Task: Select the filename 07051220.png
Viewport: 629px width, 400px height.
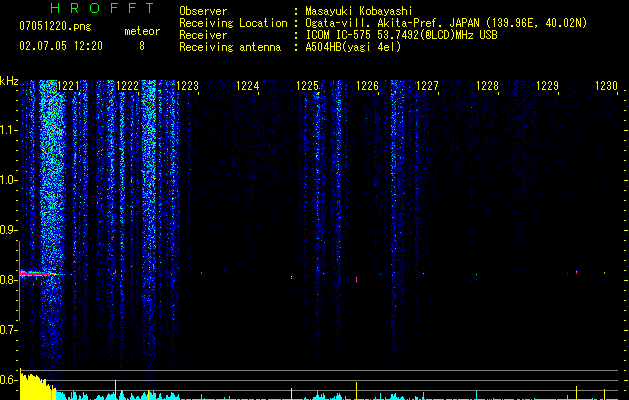Action: point(55,27)
